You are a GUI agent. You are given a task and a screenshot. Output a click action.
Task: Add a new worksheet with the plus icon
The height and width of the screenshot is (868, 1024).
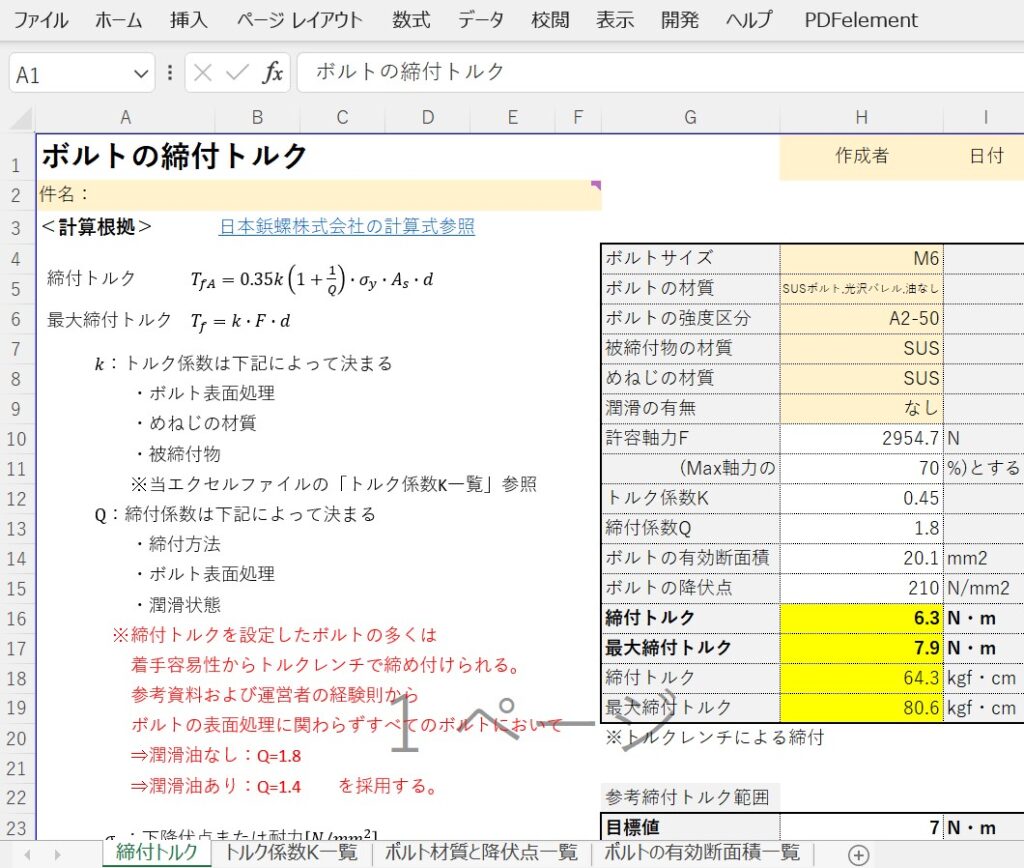(x=858, y=855)
